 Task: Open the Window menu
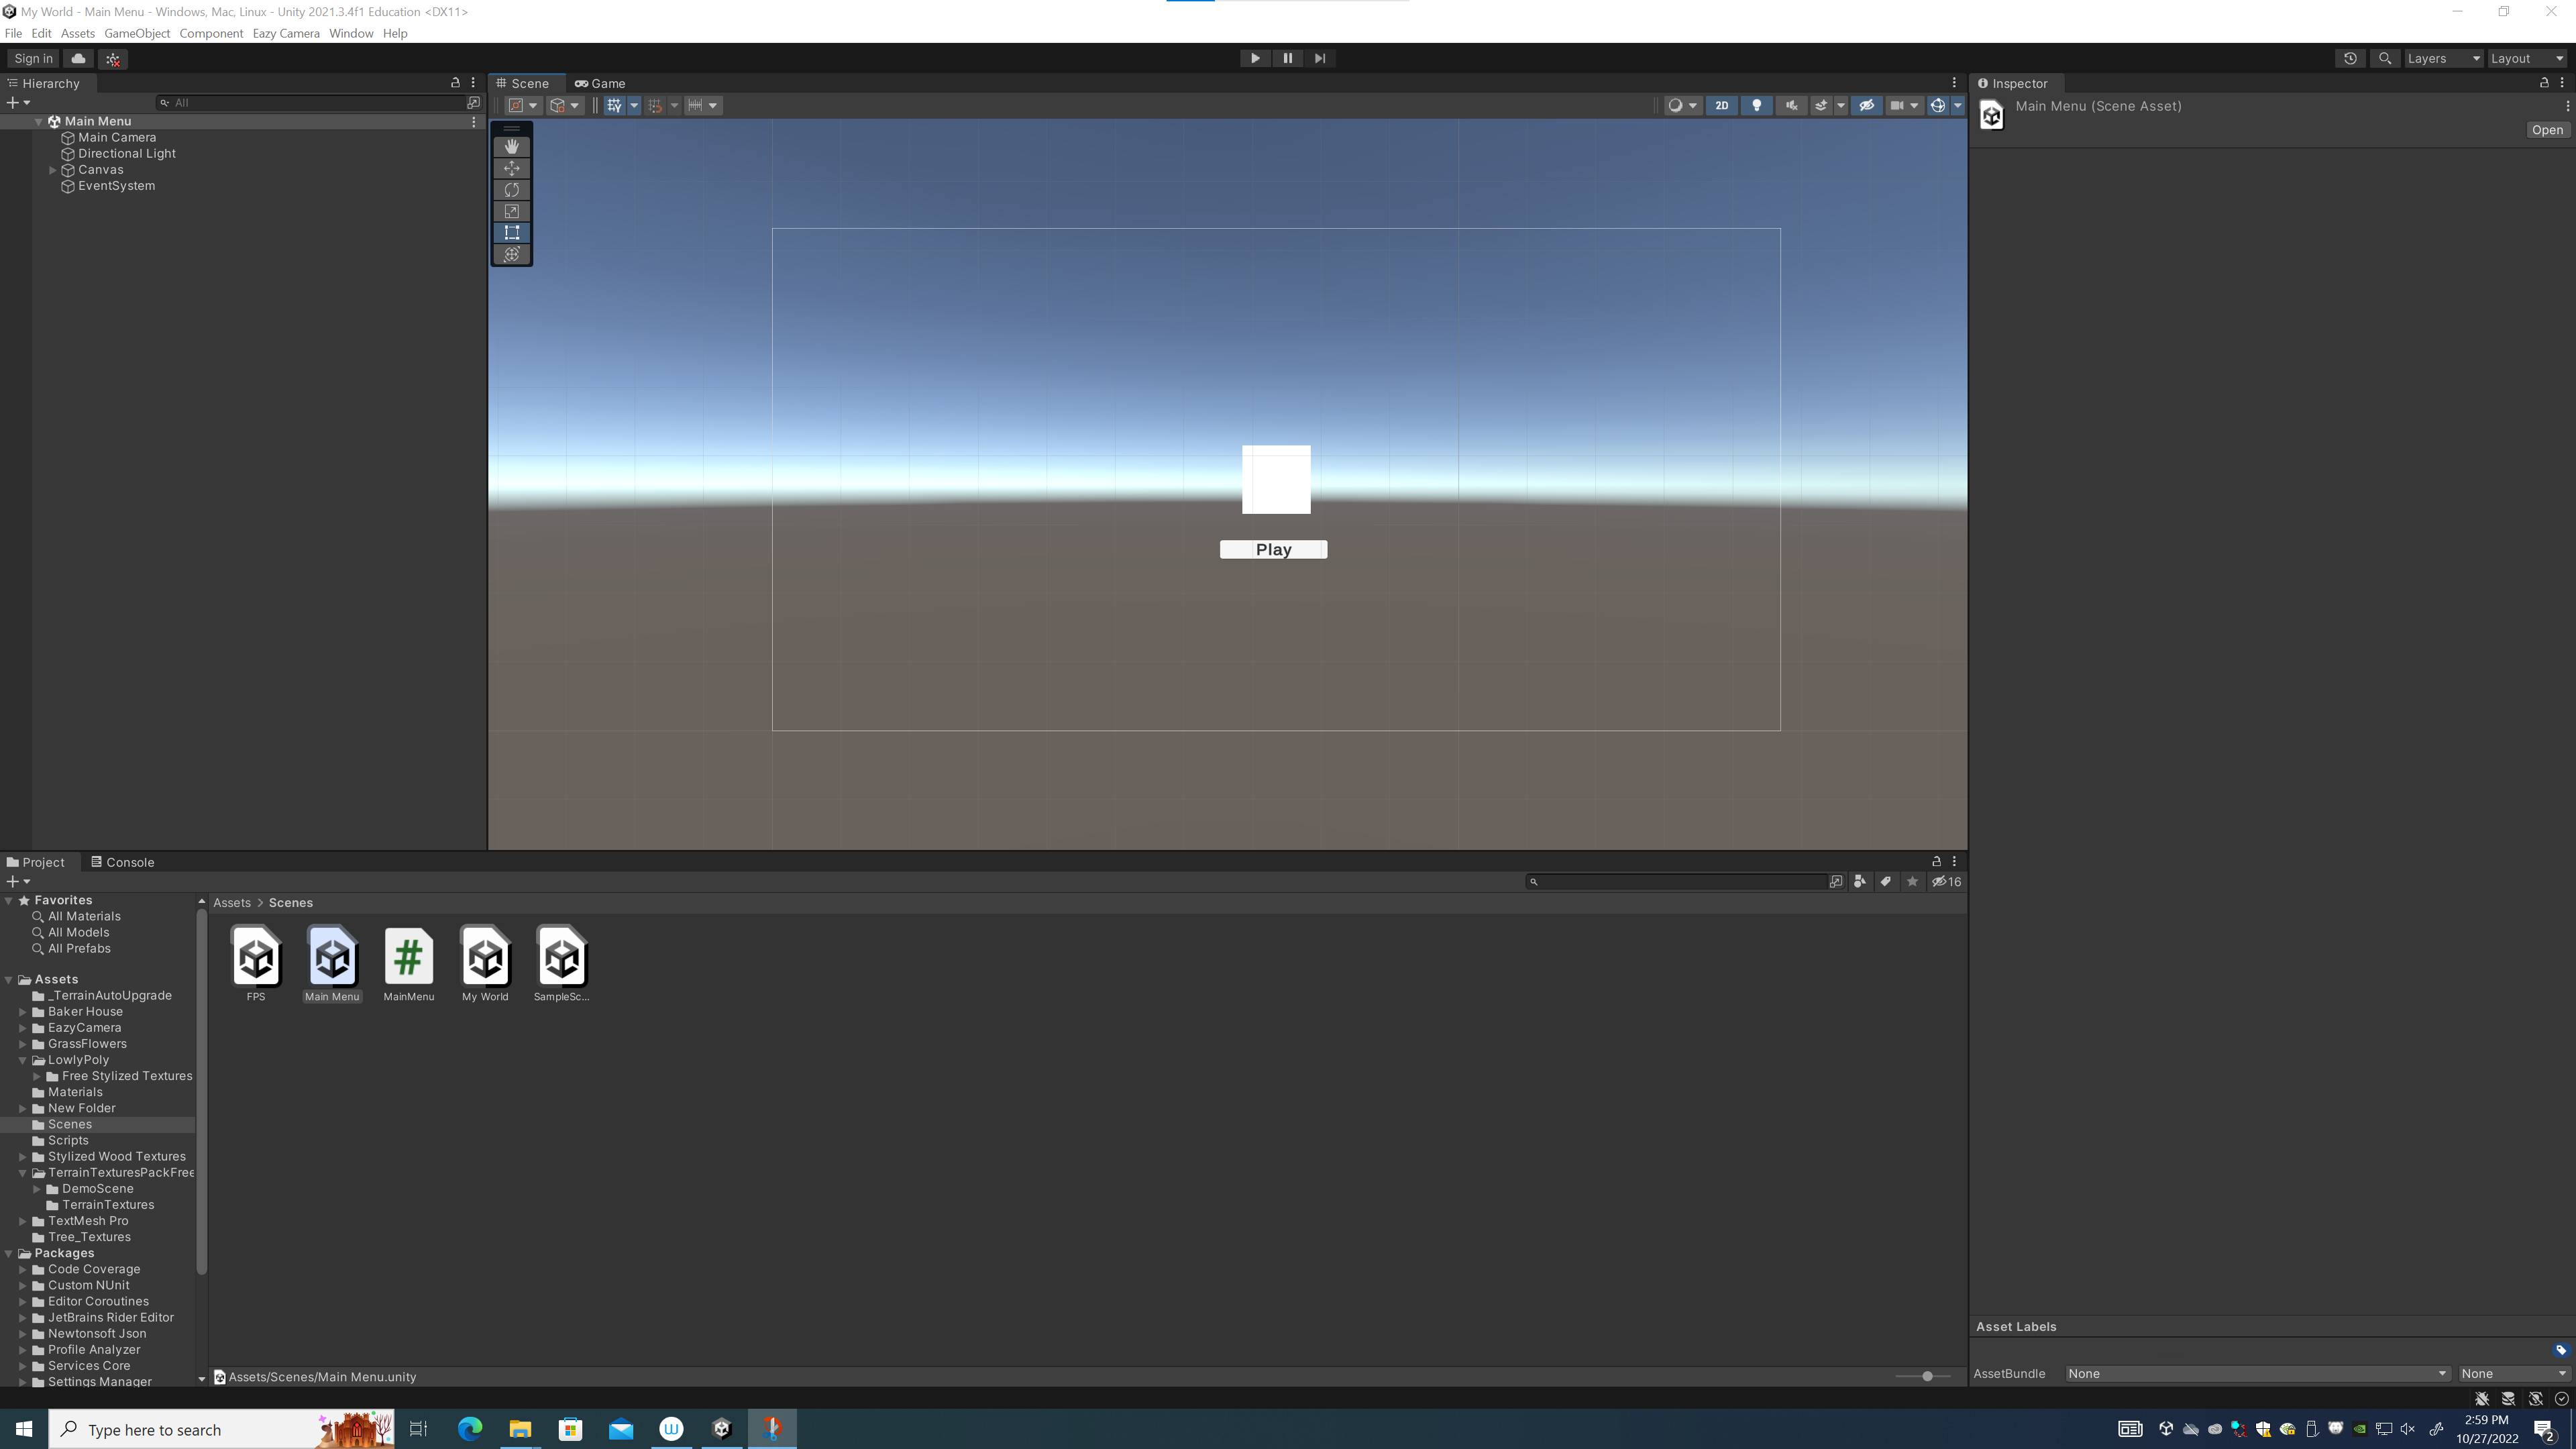[x=351, y=33]
